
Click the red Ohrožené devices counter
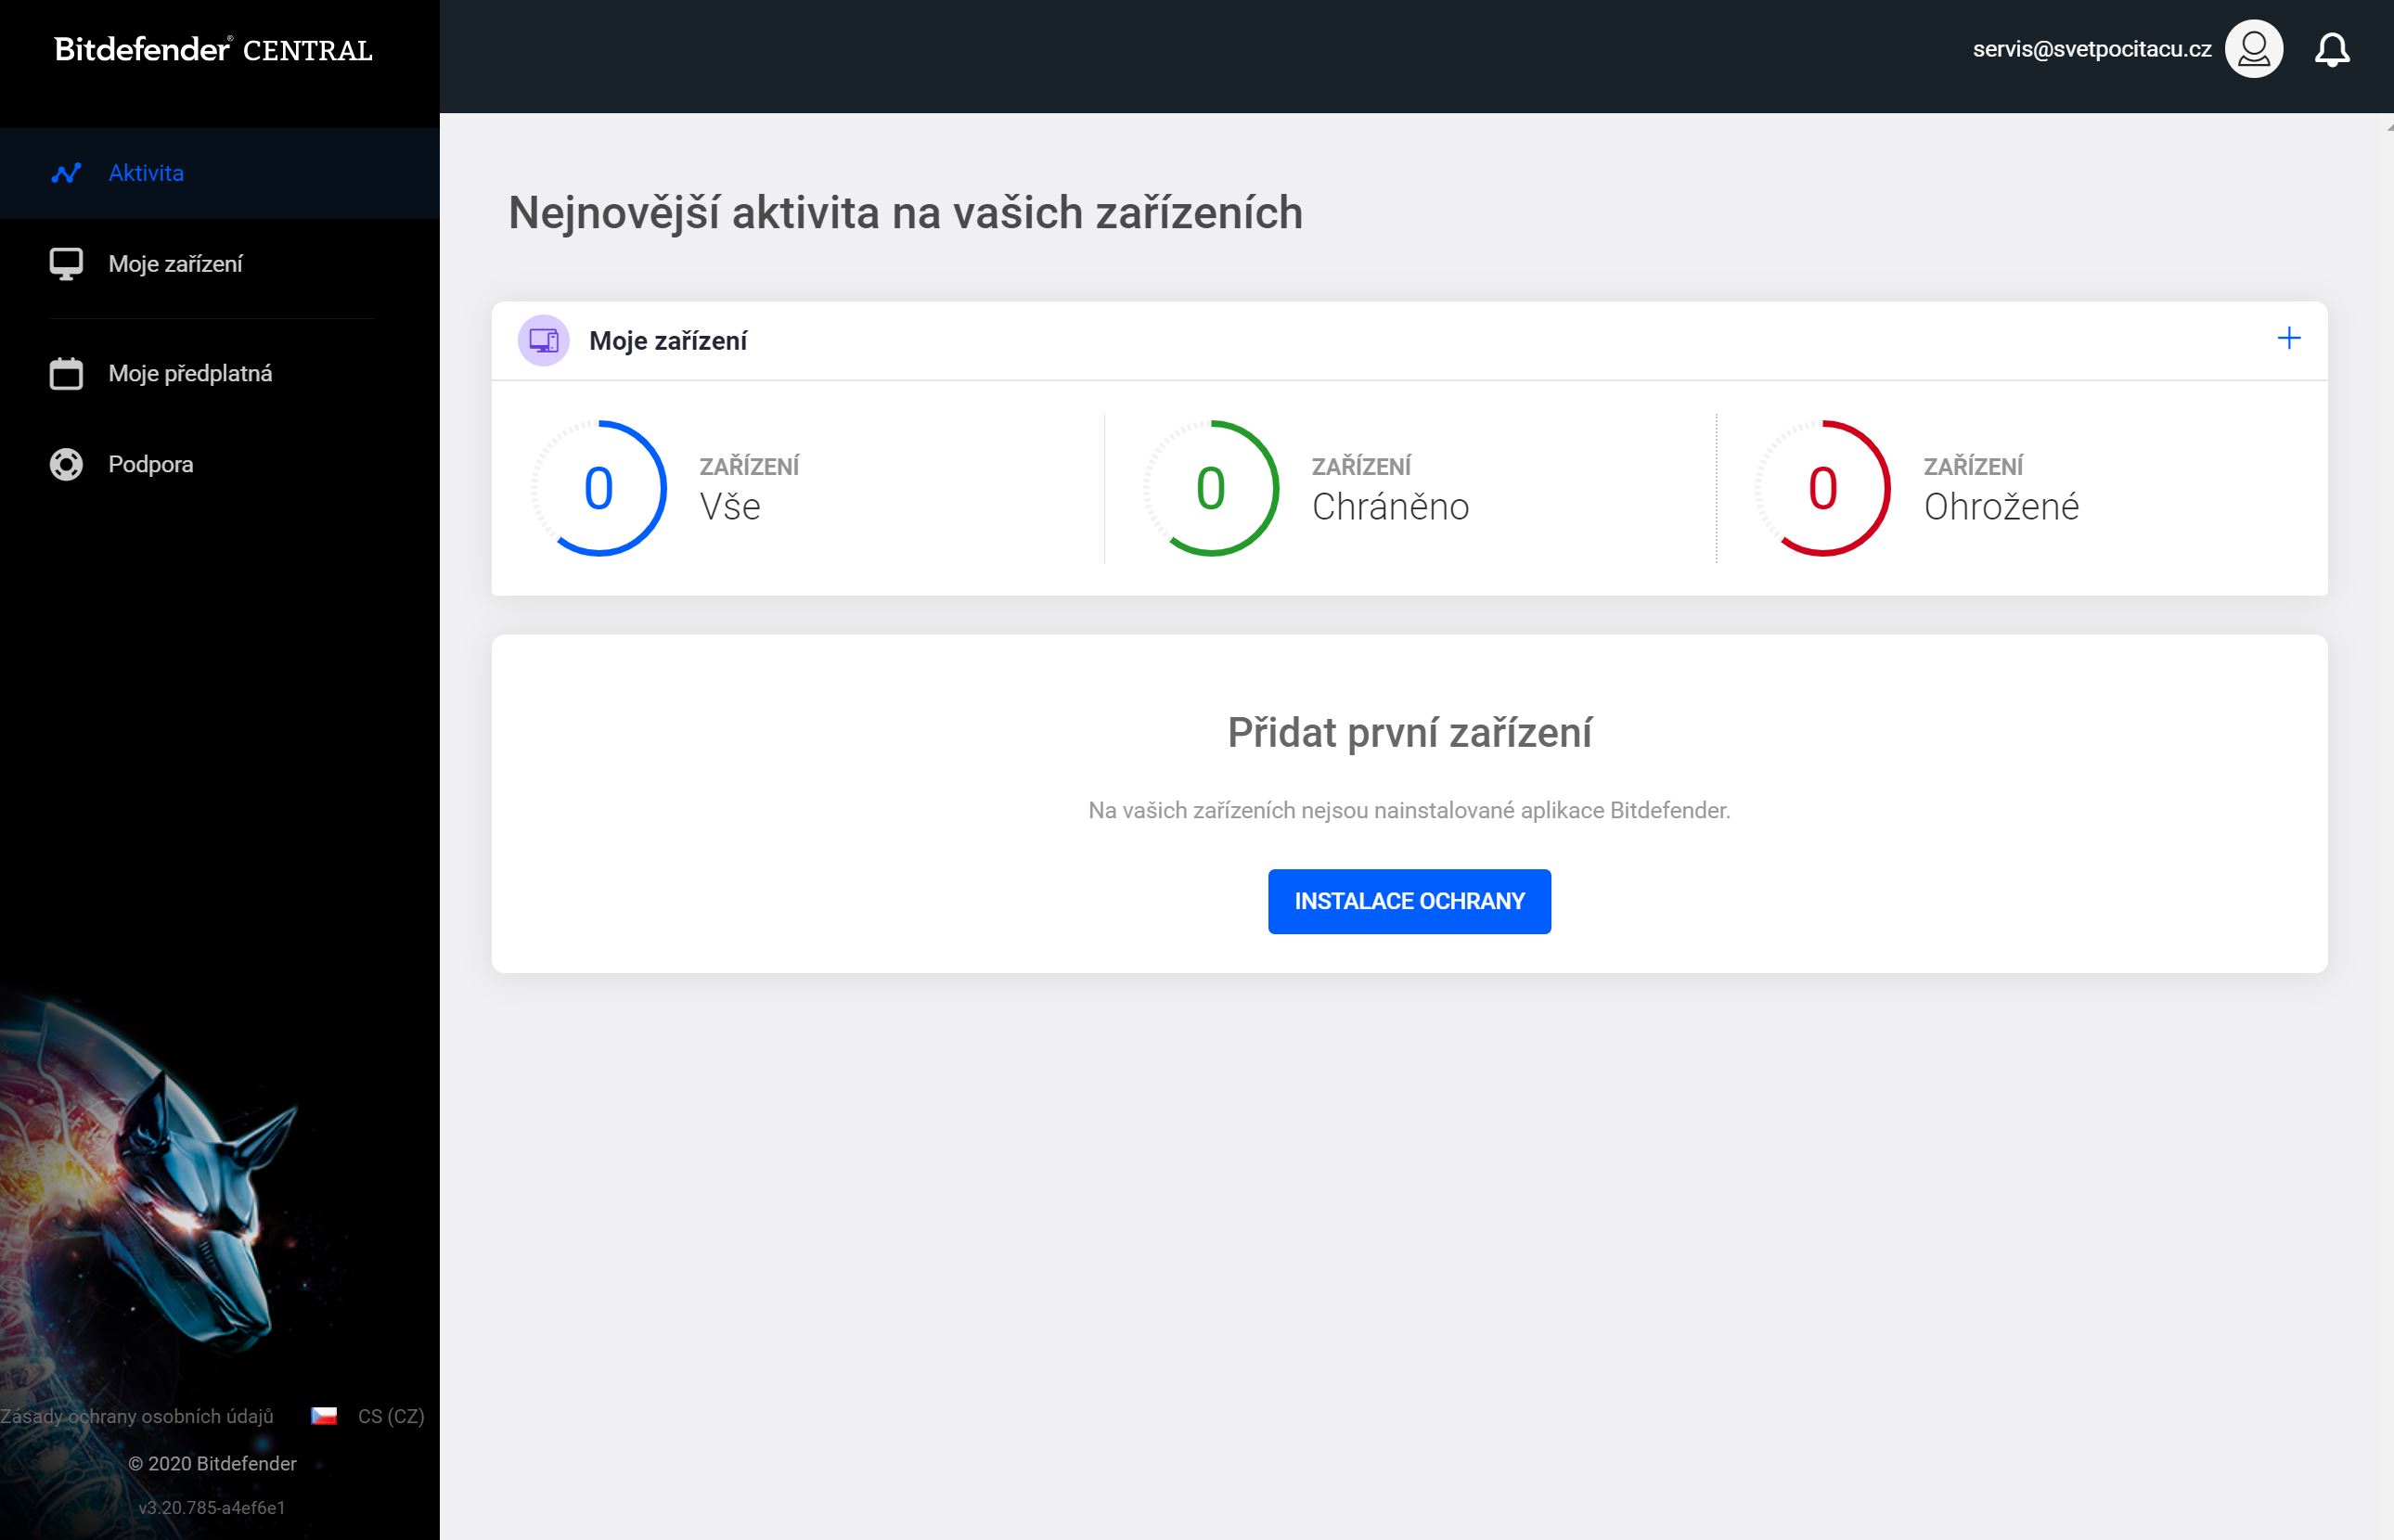1823,488
